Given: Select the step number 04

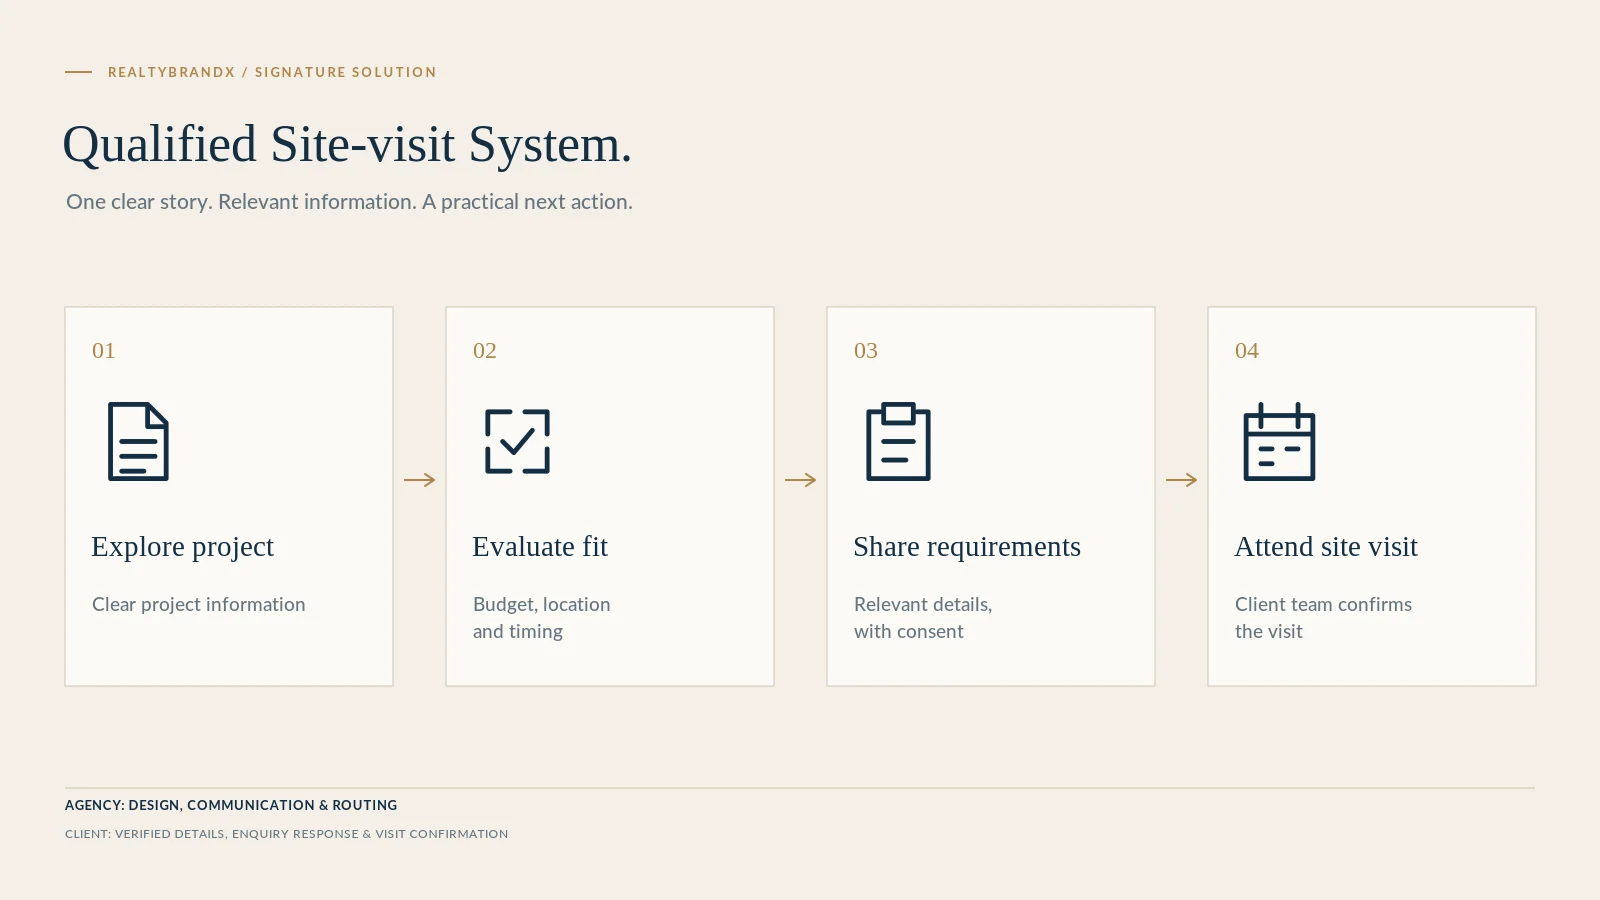Looking at the screenshot, I should (1247, 351).
